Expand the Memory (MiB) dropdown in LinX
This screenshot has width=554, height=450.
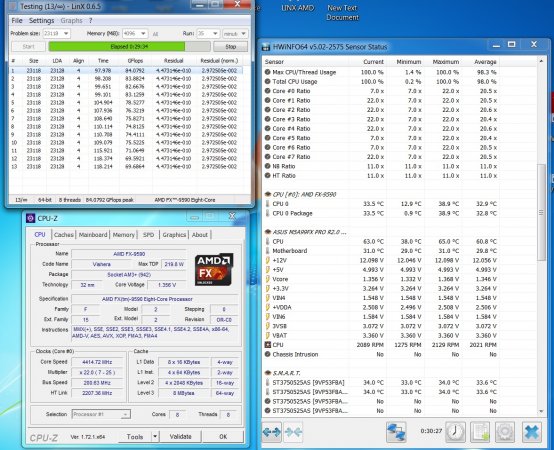pos(143,34)
